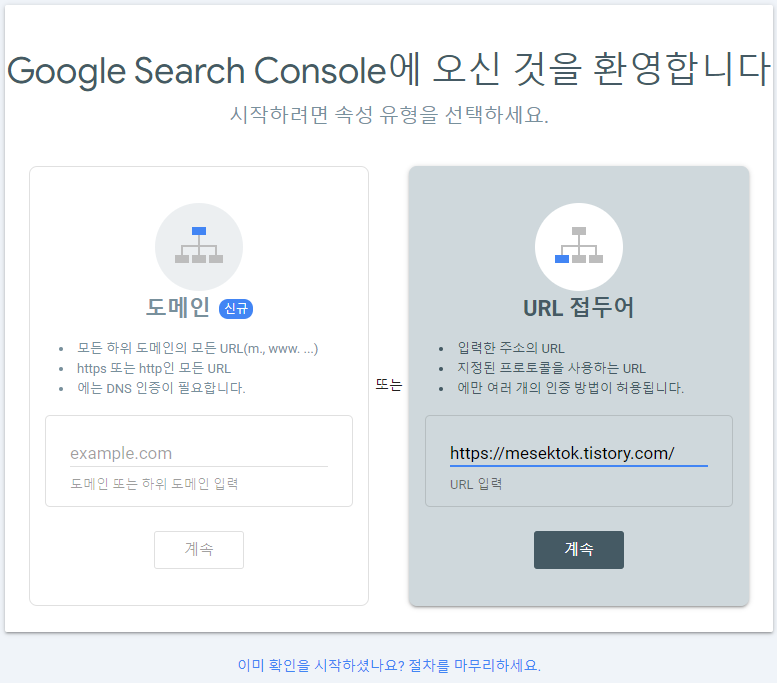The width and height of the screenshot is (777, 683).
Task: Click bullet '지정된 프로토콜을 사용하는 URL'
Action: point(551,368)
